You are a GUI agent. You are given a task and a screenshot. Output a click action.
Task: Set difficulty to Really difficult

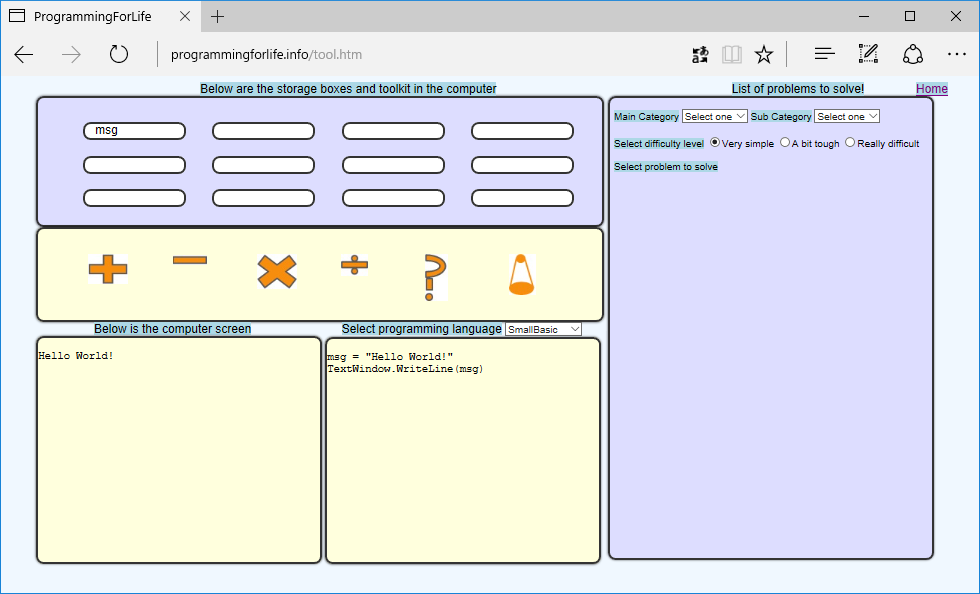[x=850, y=143]
